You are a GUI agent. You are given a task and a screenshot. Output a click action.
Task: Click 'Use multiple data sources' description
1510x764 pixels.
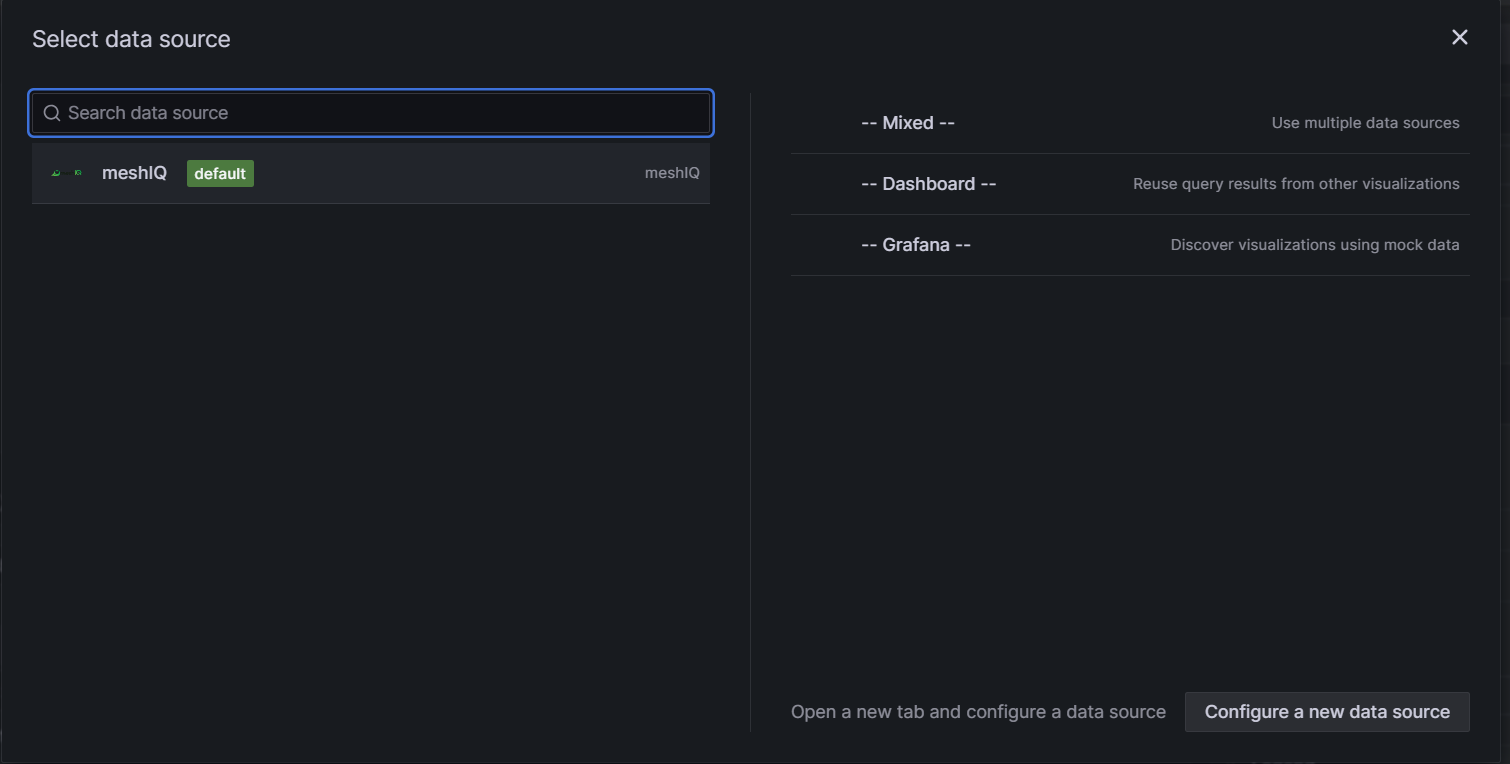1365,123
